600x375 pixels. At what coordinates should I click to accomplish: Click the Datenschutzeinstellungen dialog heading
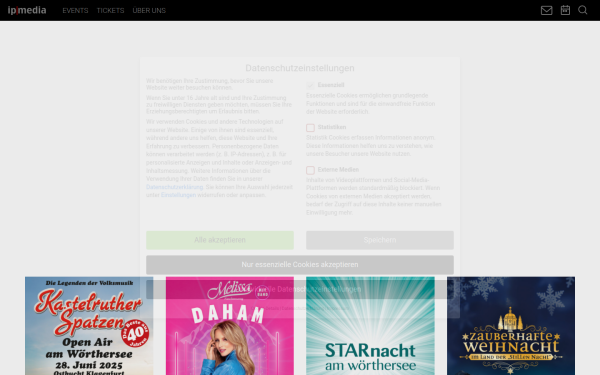(300, 68)
